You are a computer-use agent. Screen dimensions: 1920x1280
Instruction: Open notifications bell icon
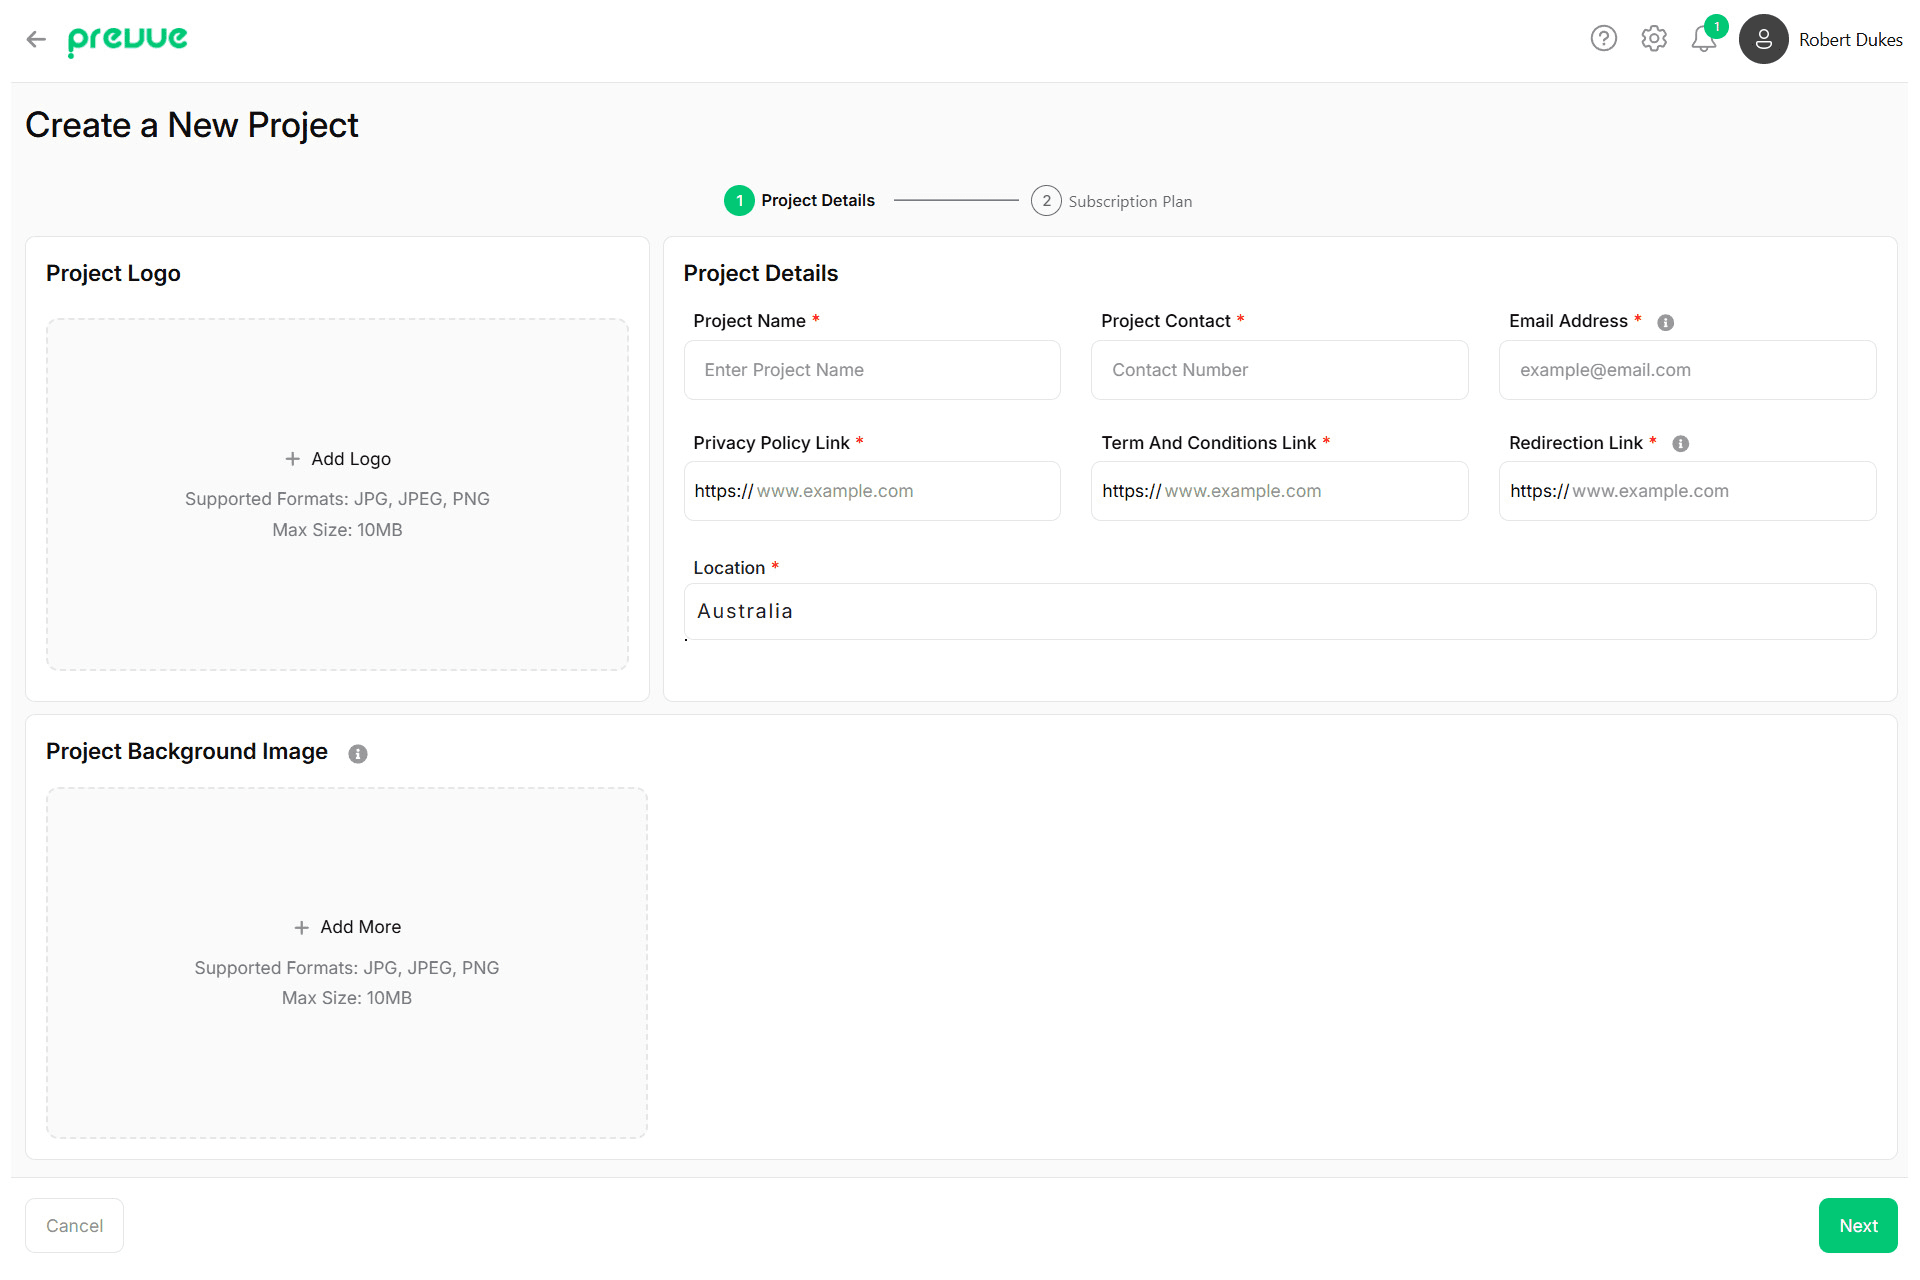[1704, 40]
